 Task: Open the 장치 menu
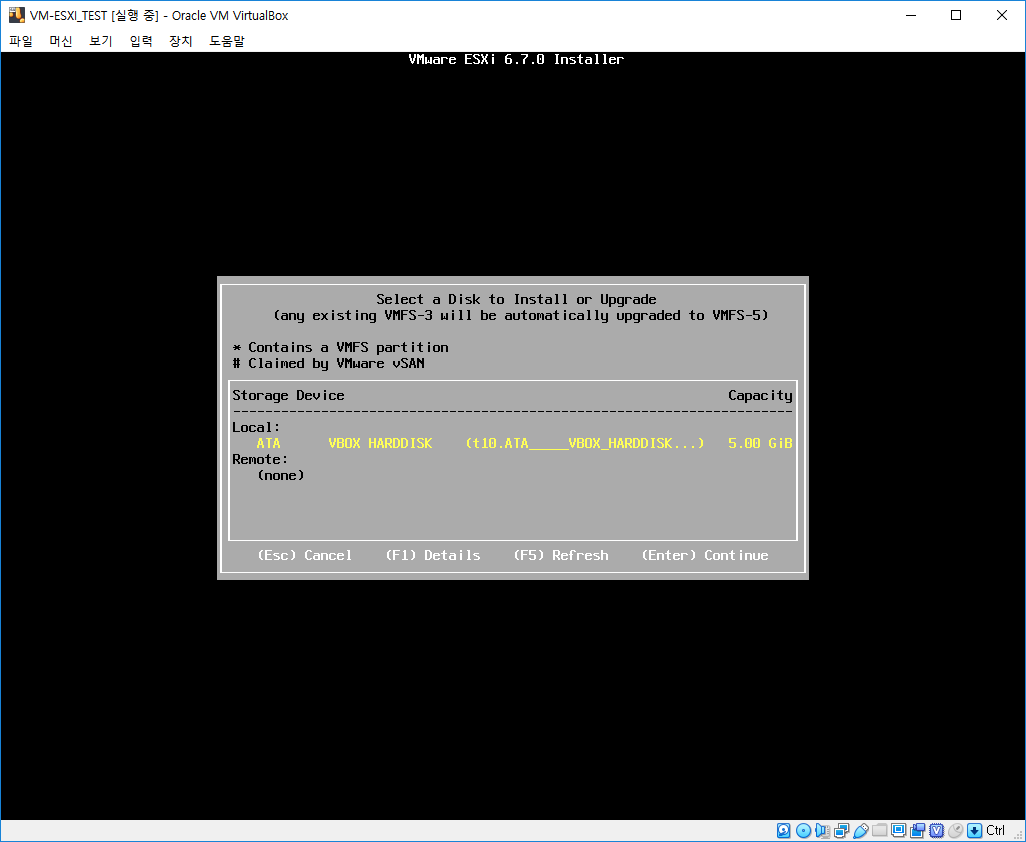pyautogui.click(x=181, y=41)
